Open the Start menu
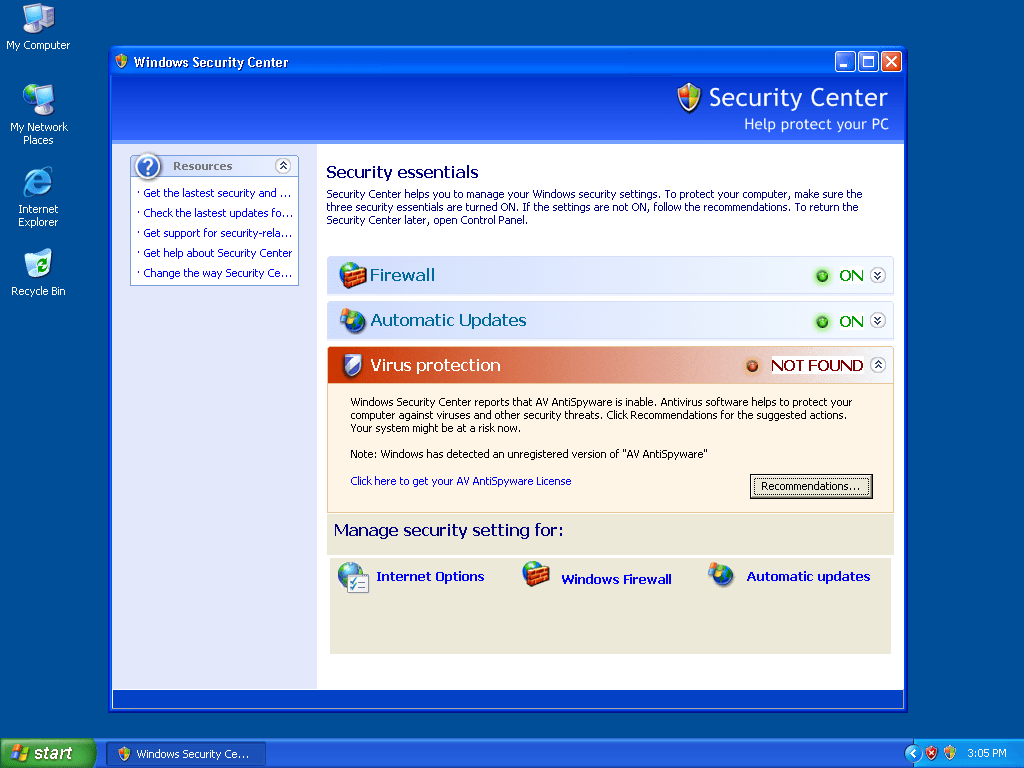1024x768 pixels. click(48, 753)
